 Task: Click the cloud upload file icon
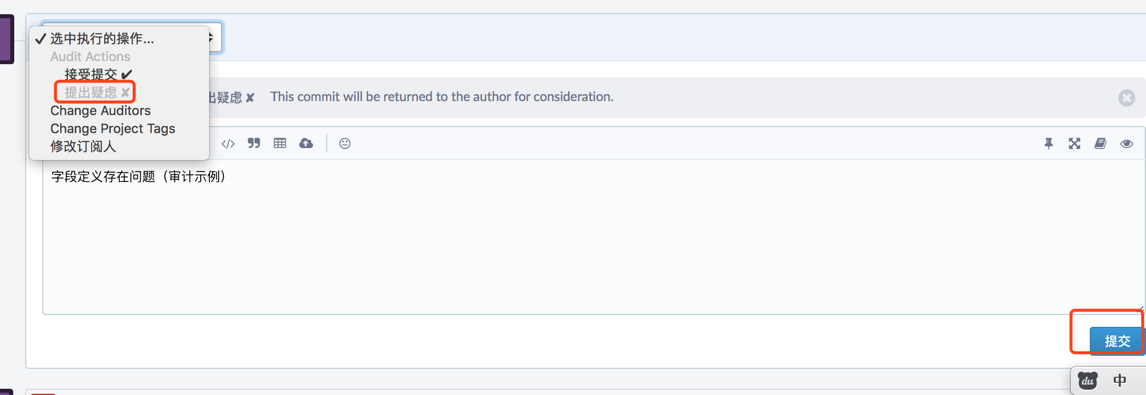(306, 143)
